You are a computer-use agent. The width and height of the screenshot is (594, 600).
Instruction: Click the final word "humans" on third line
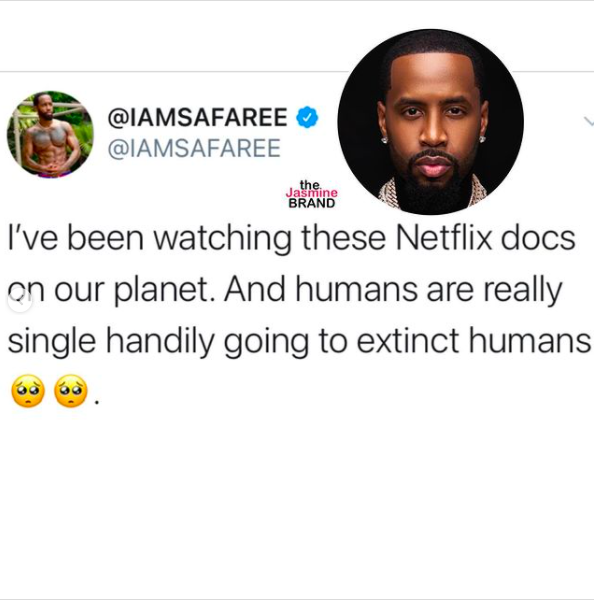coord(530,341)
